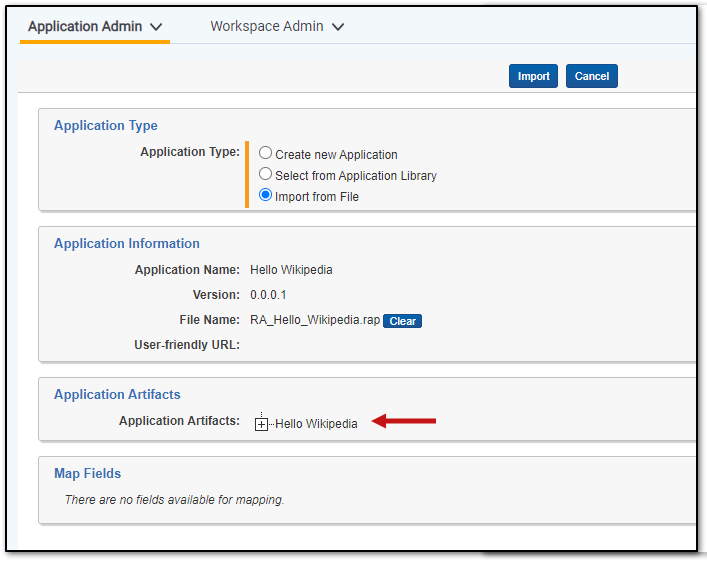Image resolution: width=707 pixels, height=561 pixels.
Task: Click the Map Fields section heading
Action: [x=87, y=474]
